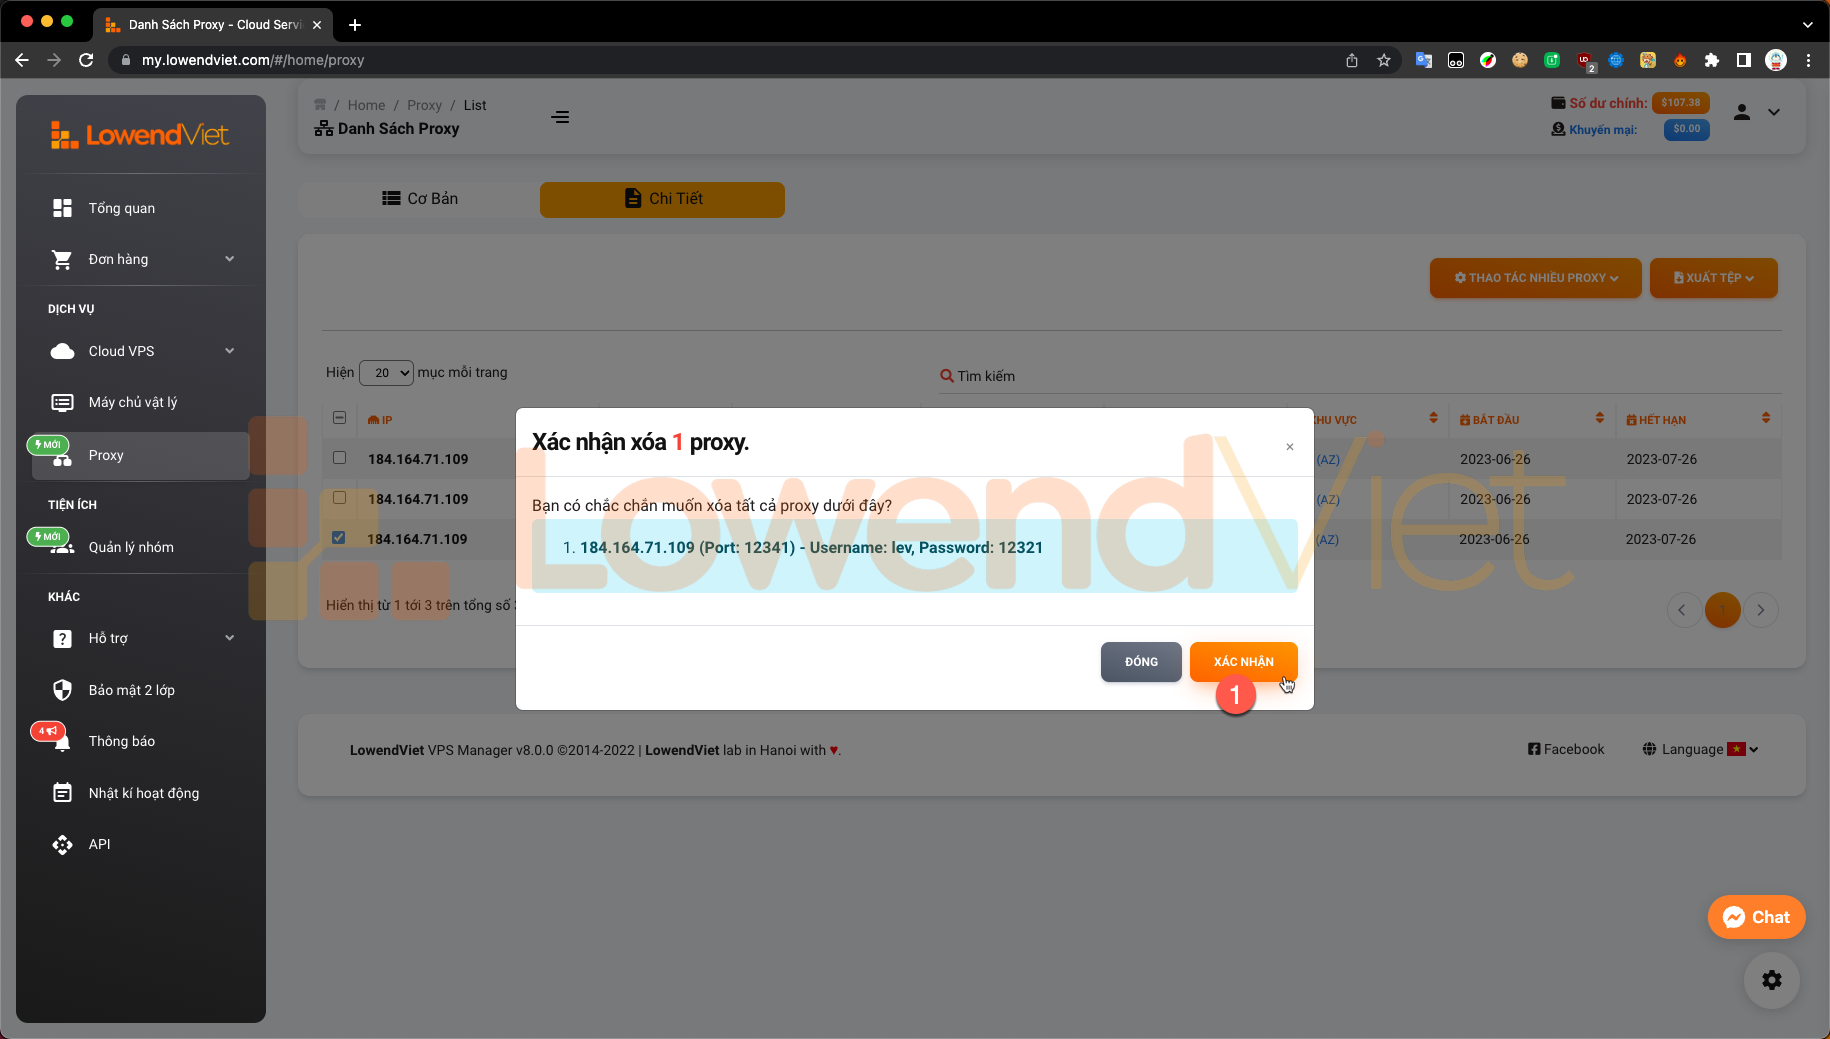Uncheck the selected third proxy row
Image resolution: width=1830 pixels, height=1039 pixels.
coord(339,538)
